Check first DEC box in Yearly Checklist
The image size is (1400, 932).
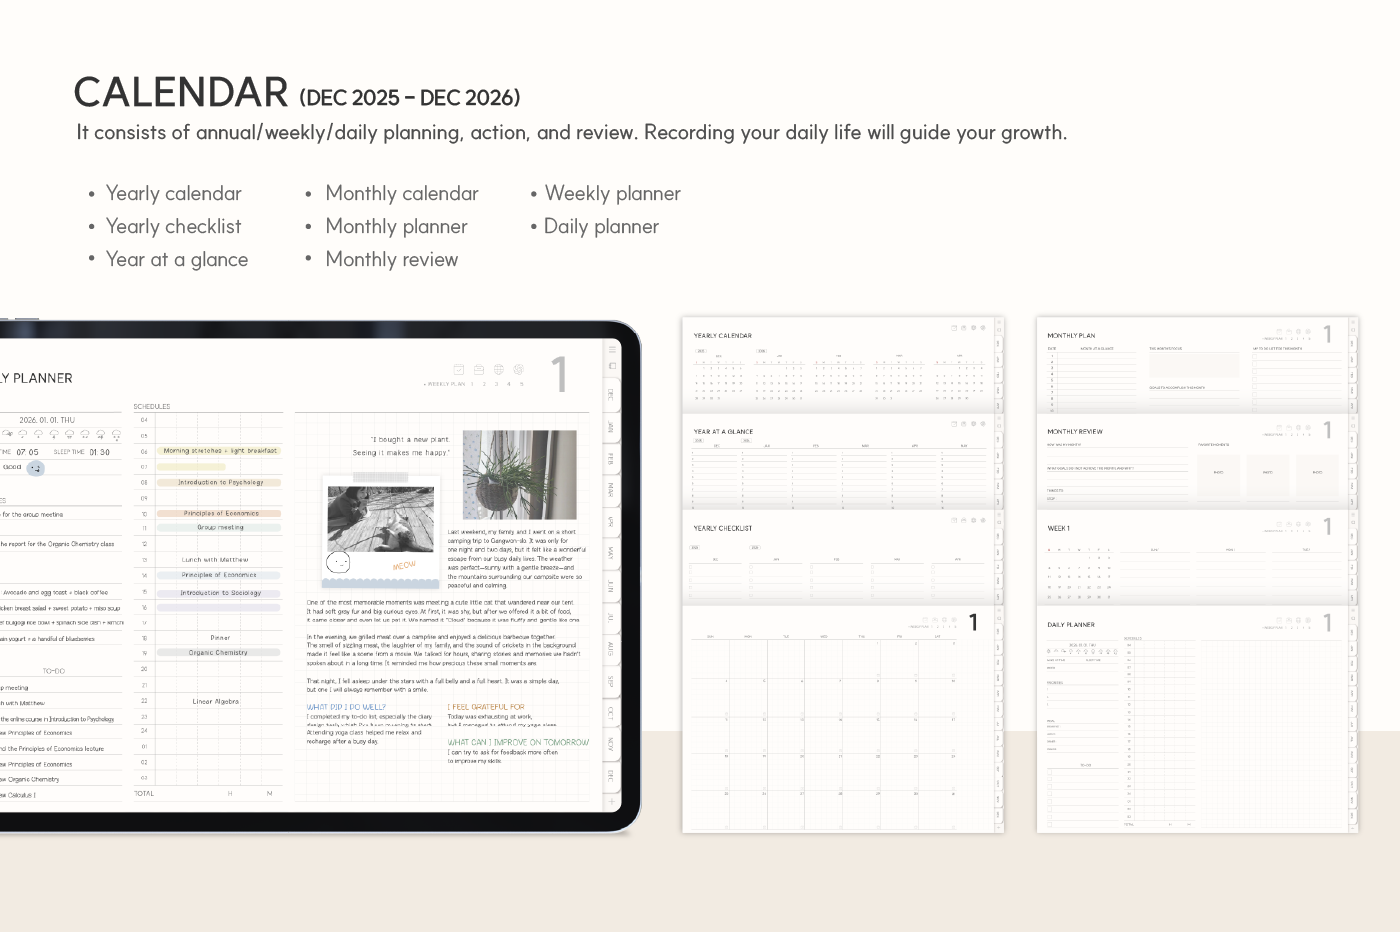click(x=691, y=568)
